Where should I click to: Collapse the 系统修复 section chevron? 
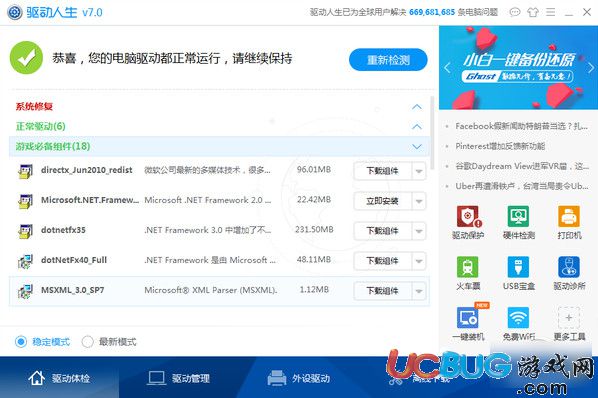[x=417, y=107]
